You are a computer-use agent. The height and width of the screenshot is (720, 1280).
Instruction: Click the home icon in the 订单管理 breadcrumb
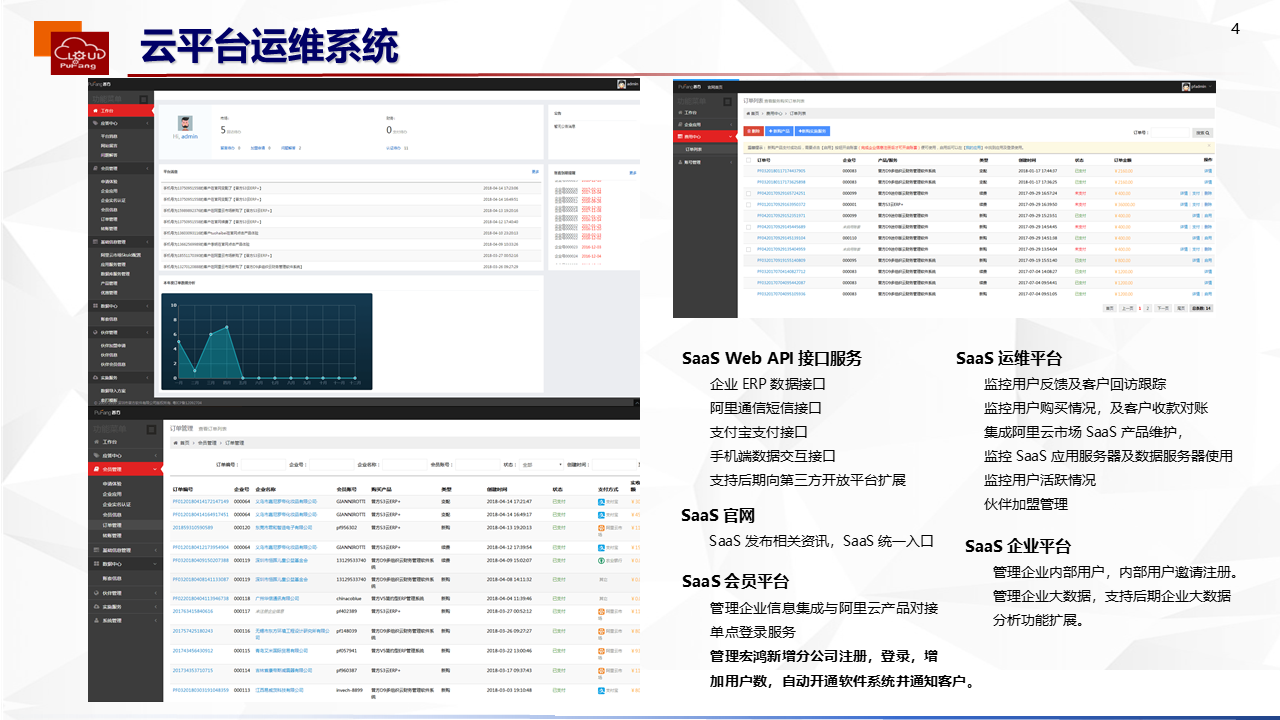click(175, 441)
